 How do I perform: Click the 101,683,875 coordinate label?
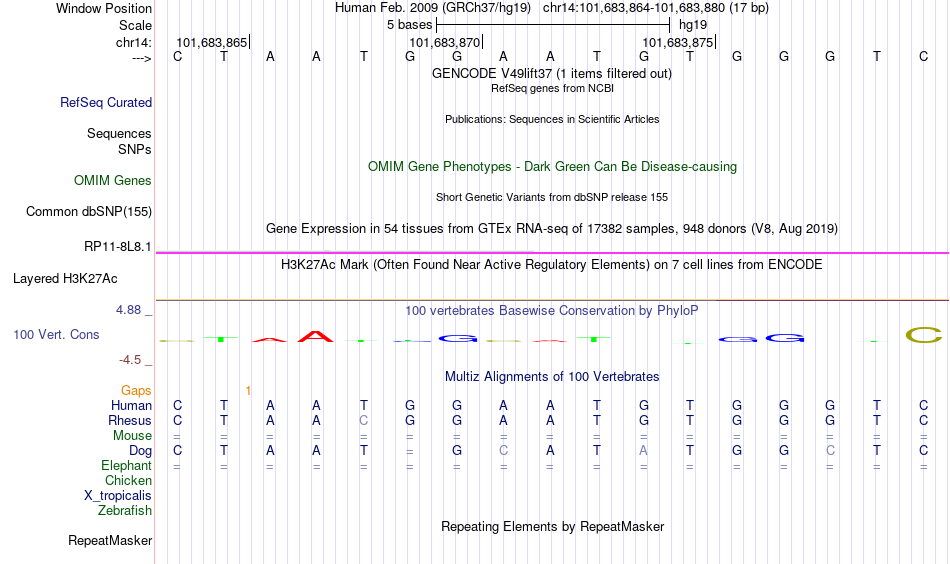(677, 42)
